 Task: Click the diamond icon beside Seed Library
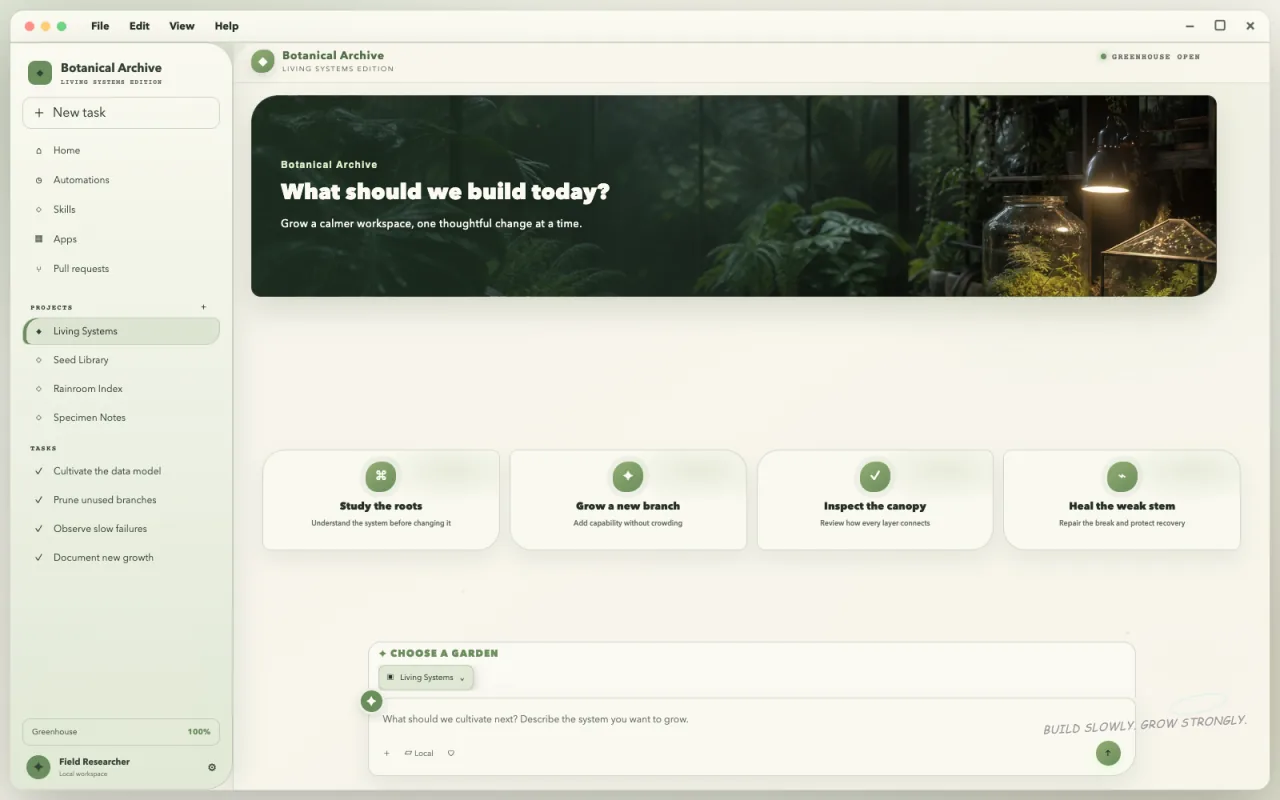(39, 360)
